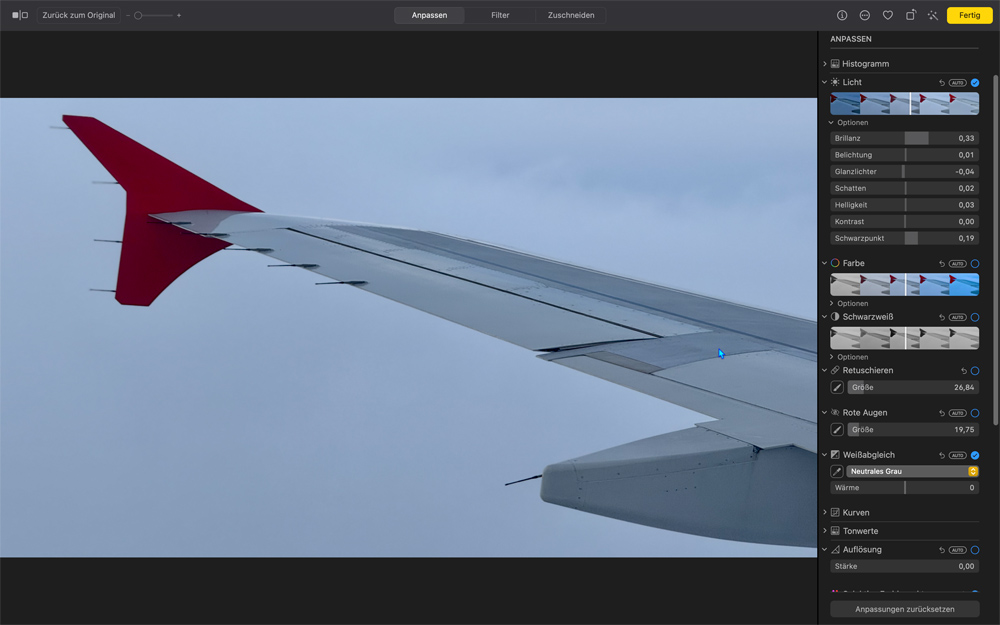Pick the Weißabgleich eyedropper tool

point(837,471)
